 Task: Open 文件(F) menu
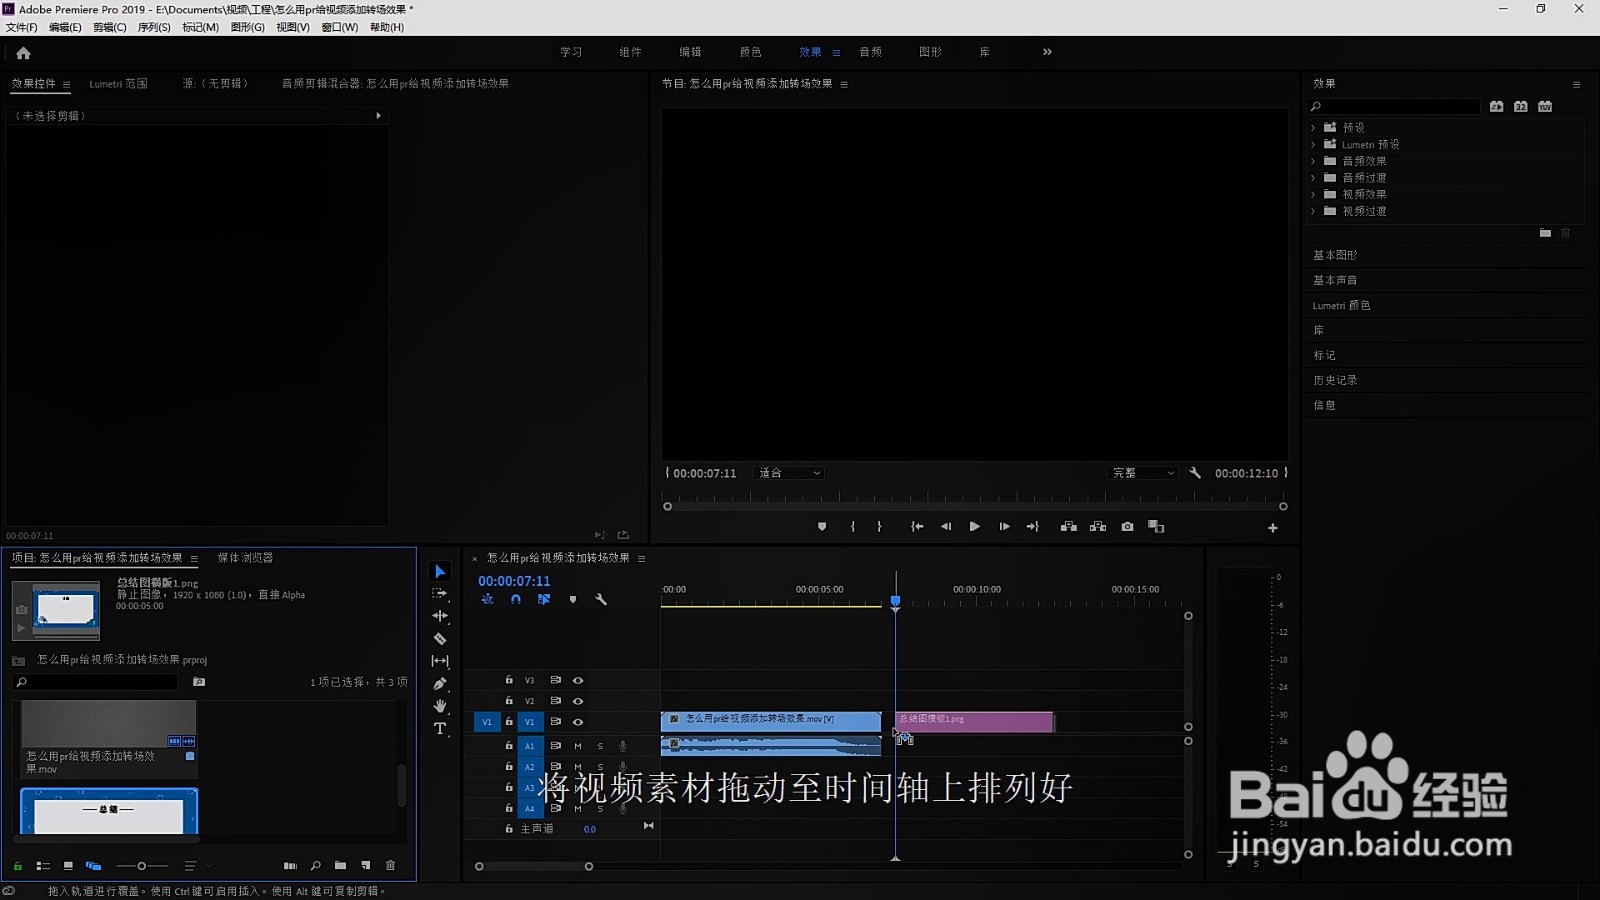[x=22, y=28]
